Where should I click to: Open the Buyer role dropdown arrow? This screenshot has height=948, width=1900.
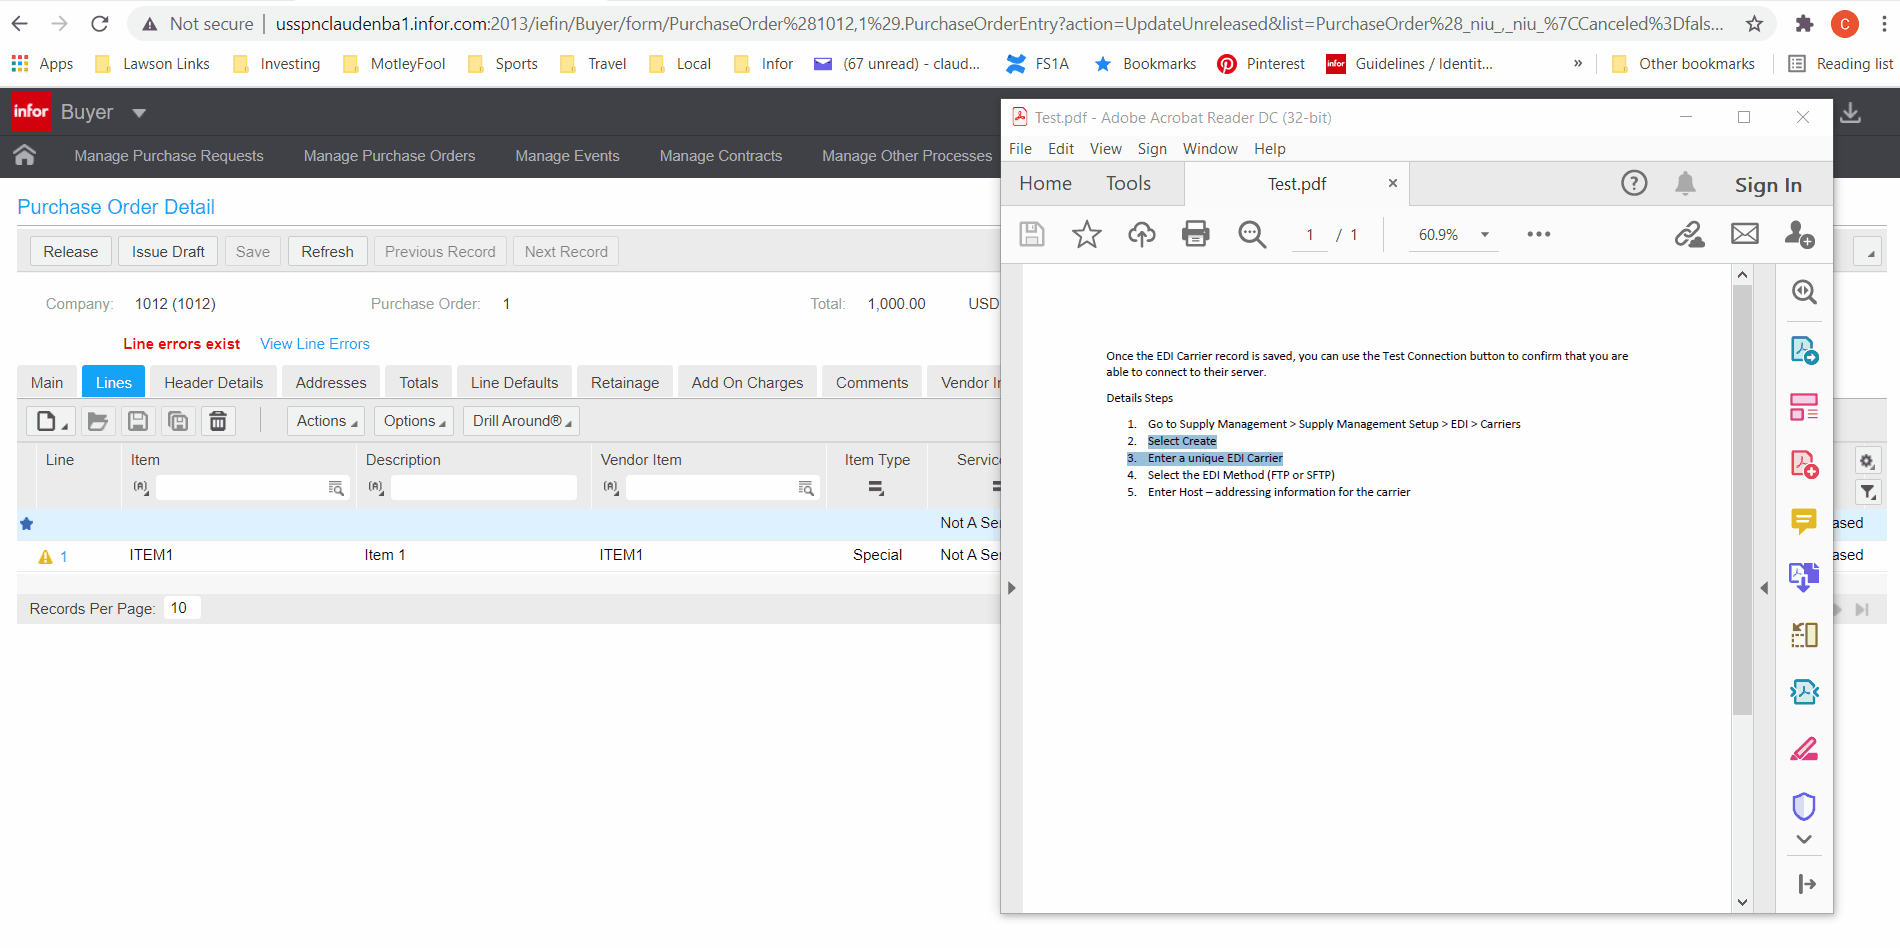pos(139,113)
